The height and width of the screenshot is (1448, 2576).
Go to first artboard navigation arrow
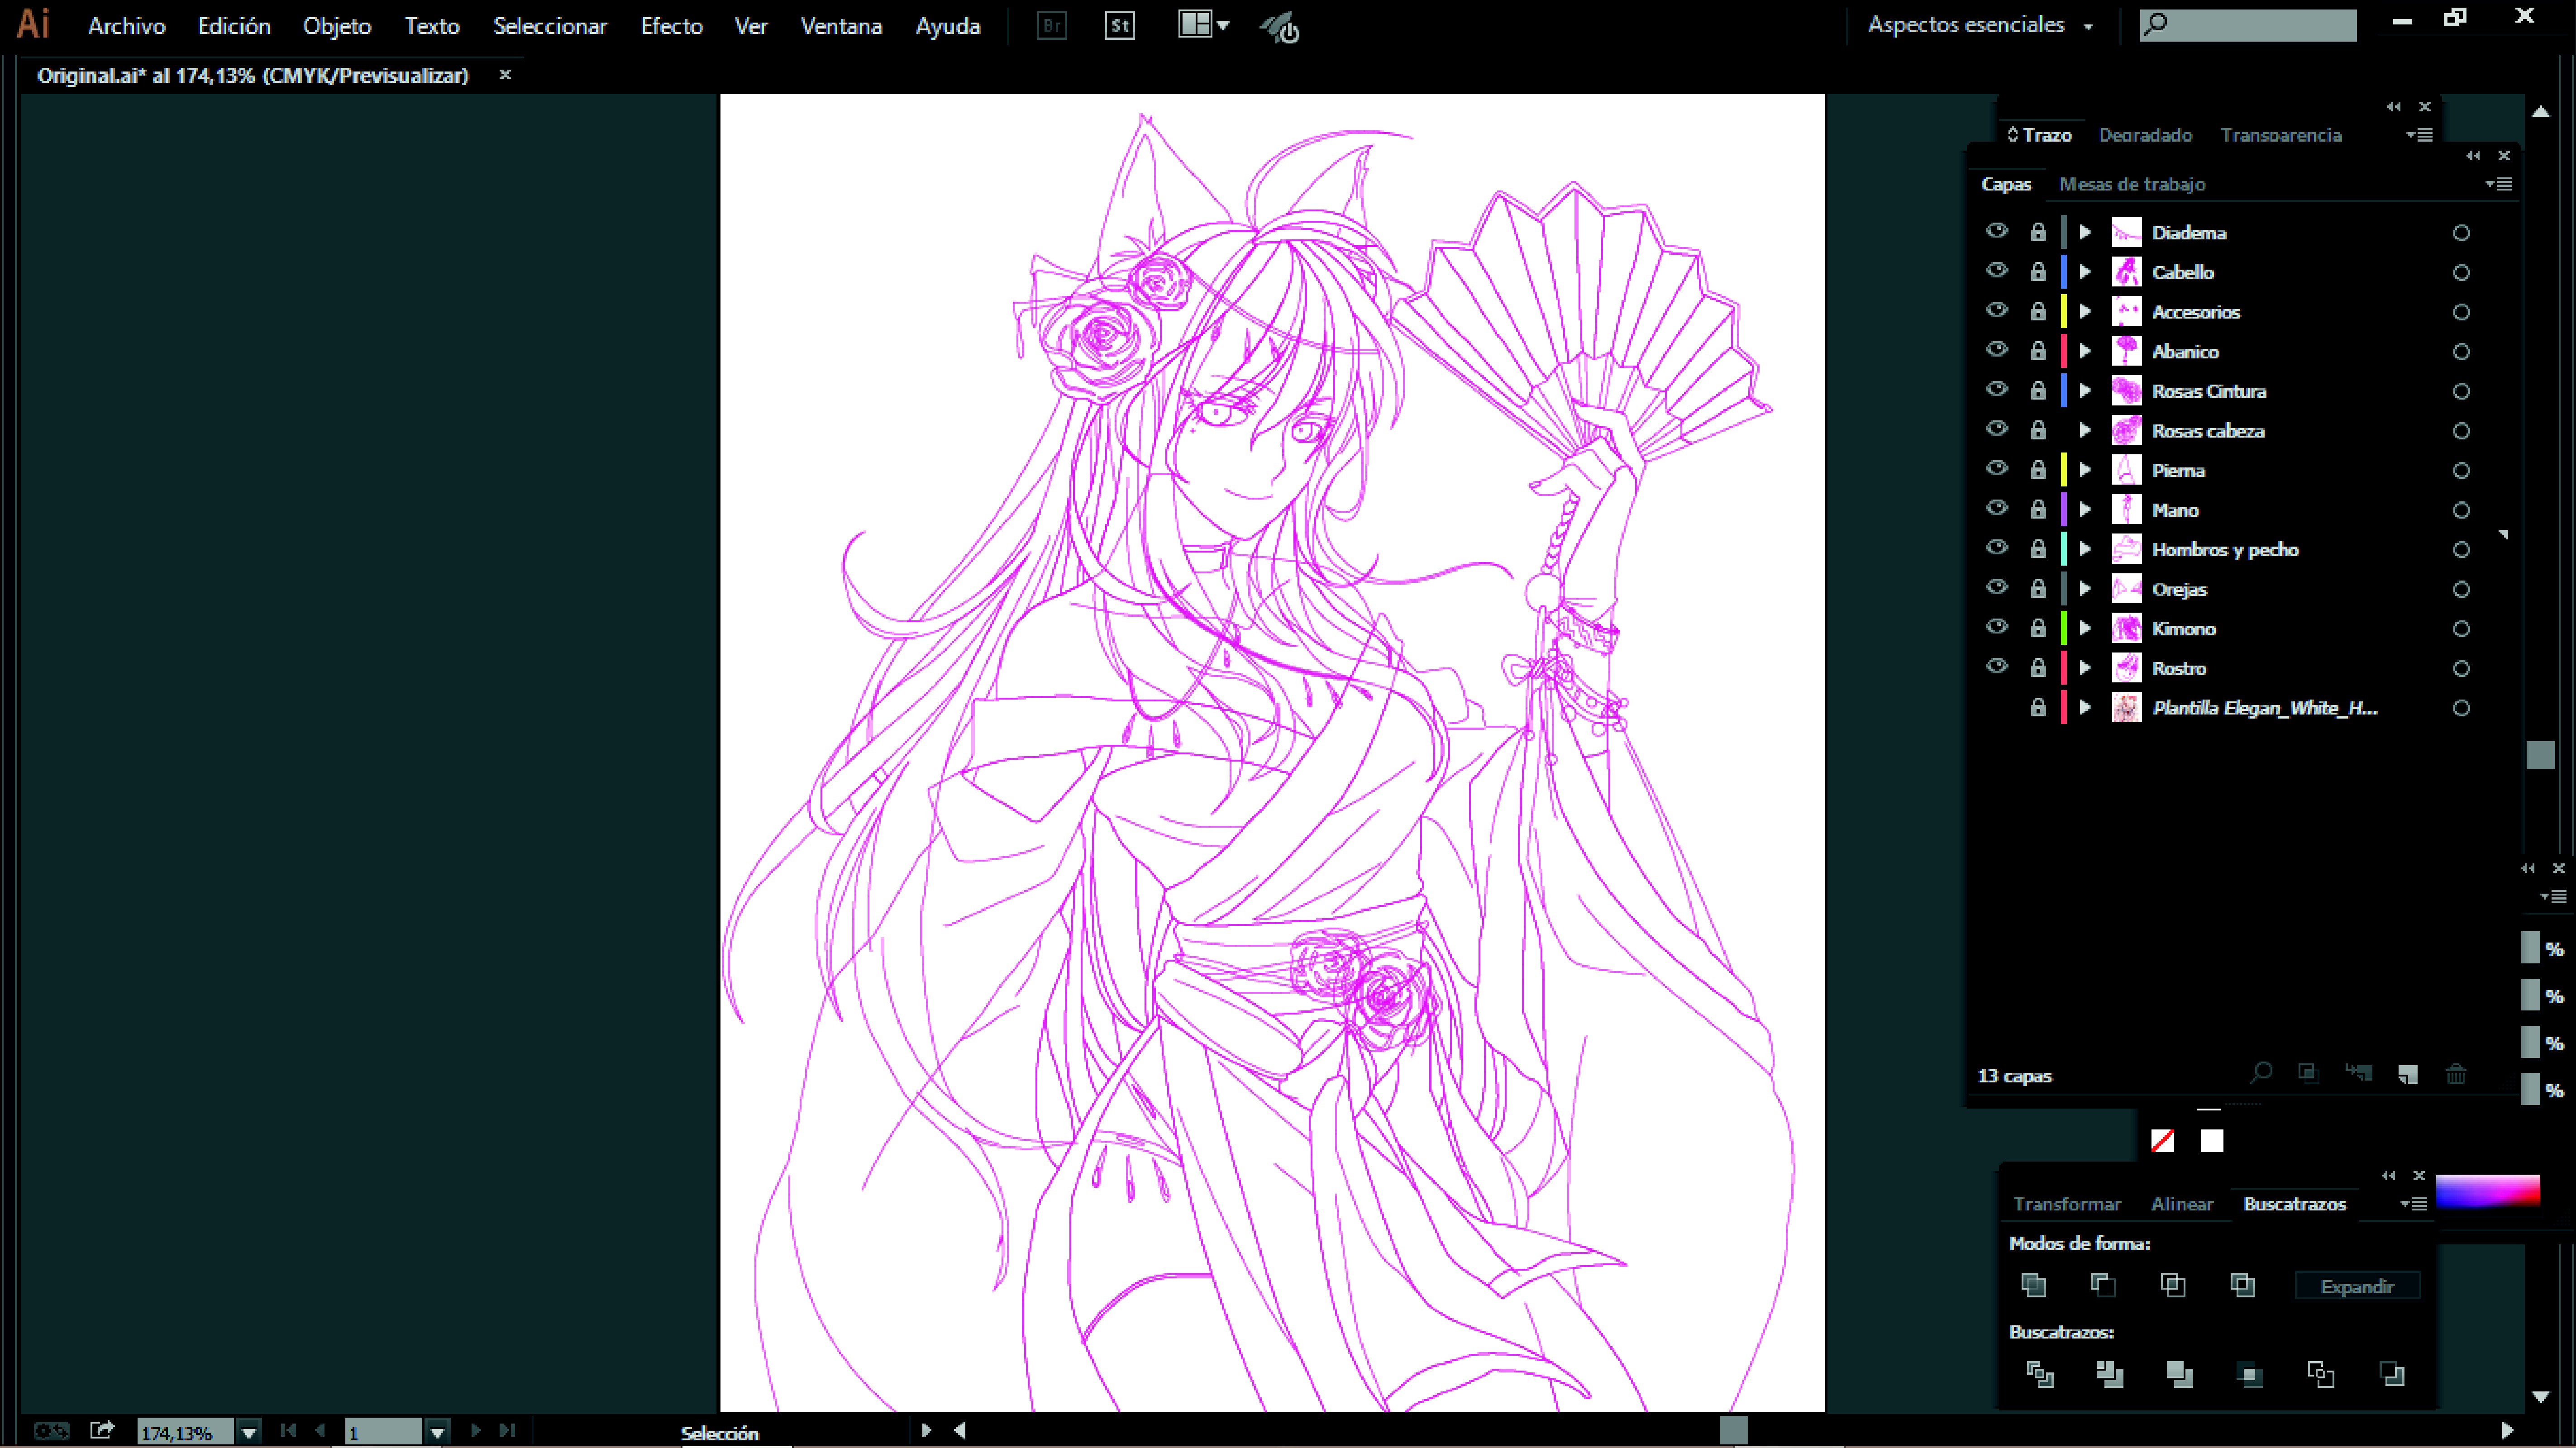(288, 1430)
